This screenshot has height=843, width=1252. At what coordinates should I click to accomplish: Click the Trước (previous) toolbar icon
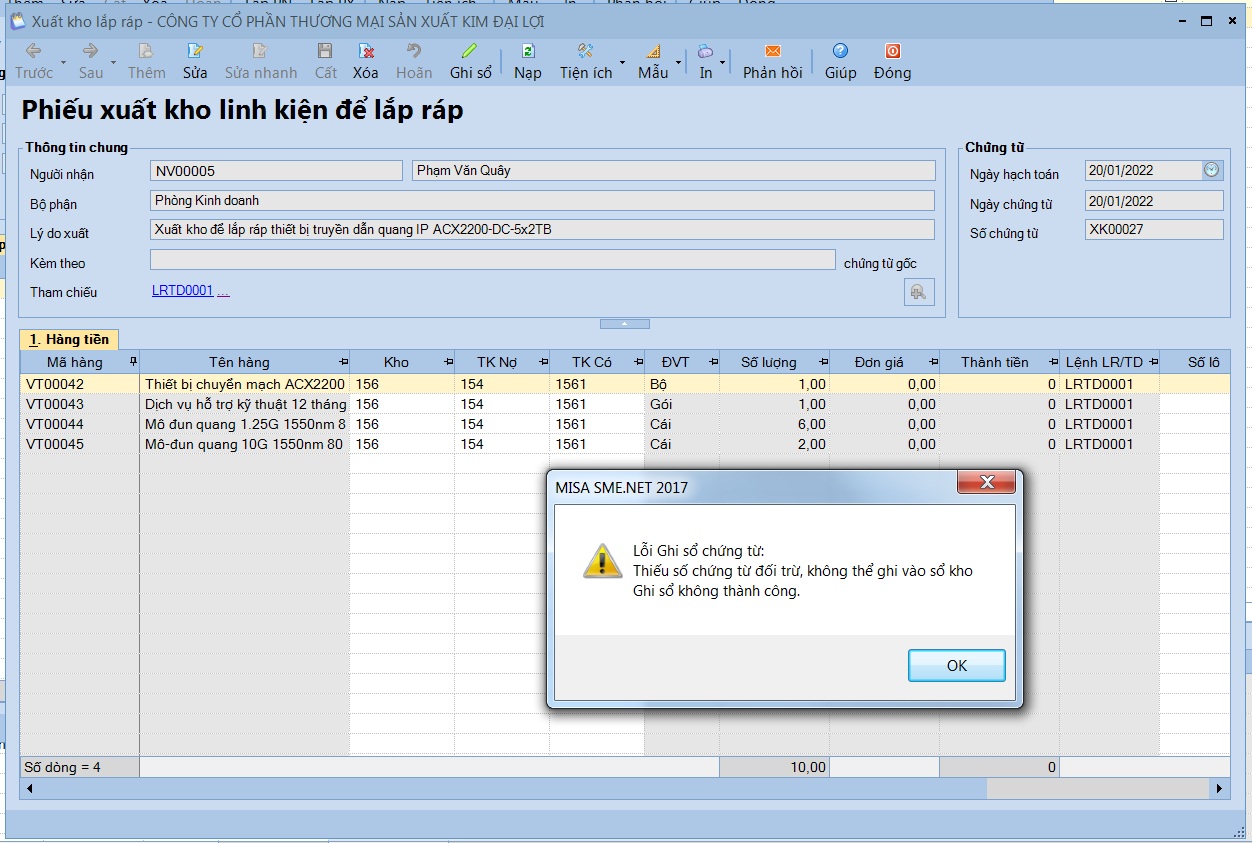pyautogui.click(x=33, y=51)
